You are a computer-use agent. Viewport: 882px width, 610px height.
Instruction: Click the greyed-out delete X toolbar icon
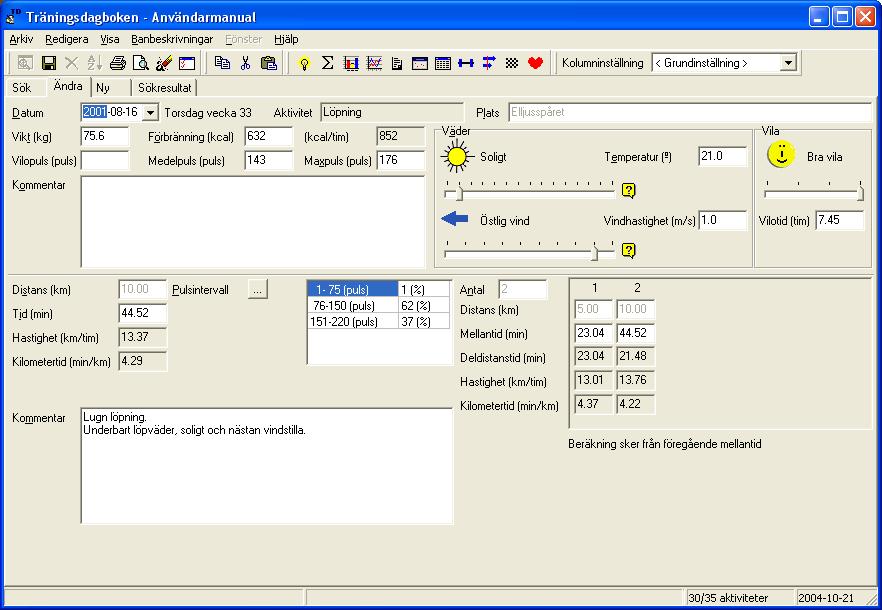click(71, 63)
